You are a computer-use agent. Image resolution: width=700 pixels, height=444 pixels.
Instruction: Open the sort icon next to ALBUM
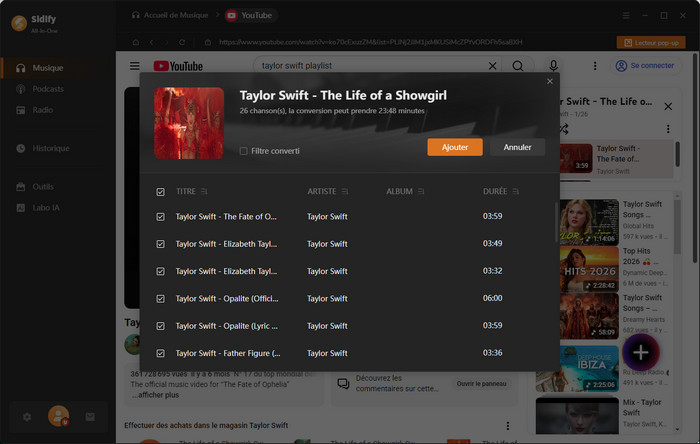pyautogui.click(x=422, y=191)
